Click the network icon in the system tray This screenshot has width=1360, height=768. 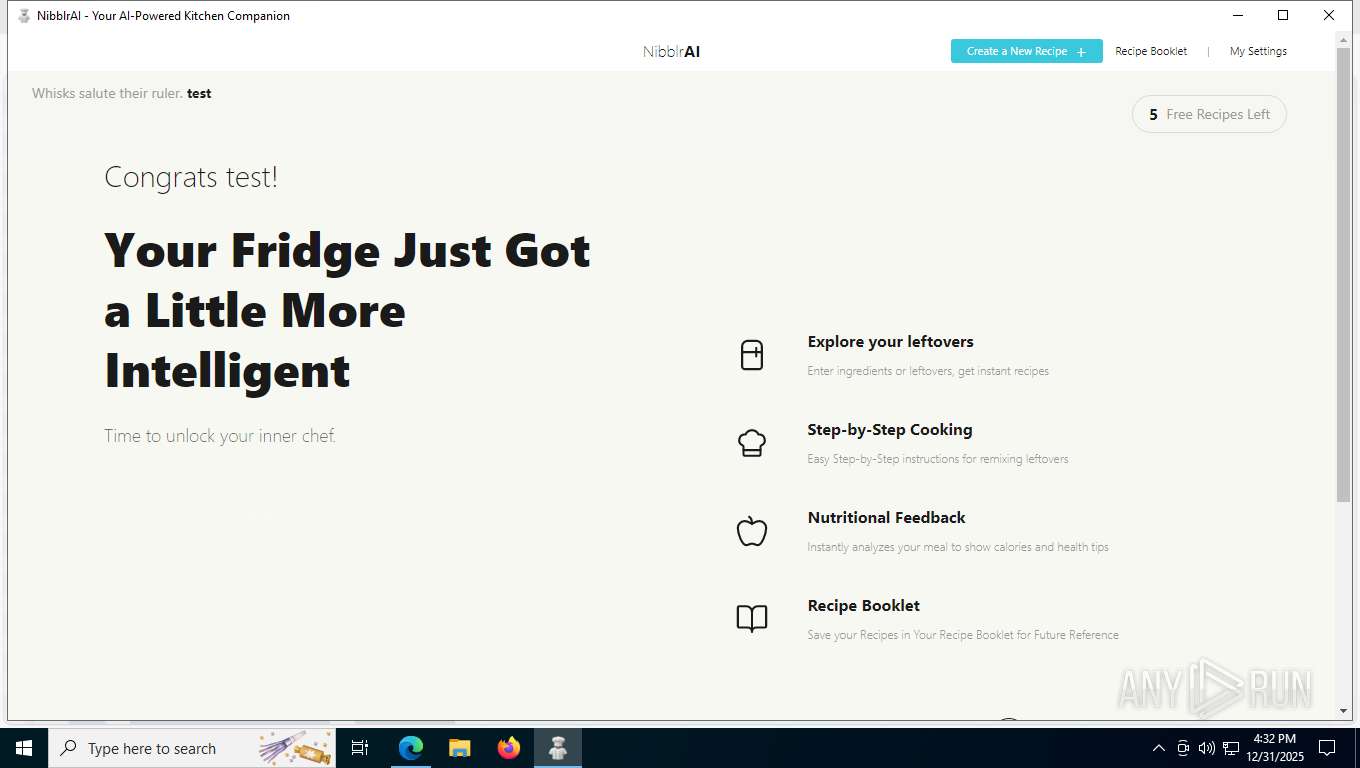tap(1231, 748)
